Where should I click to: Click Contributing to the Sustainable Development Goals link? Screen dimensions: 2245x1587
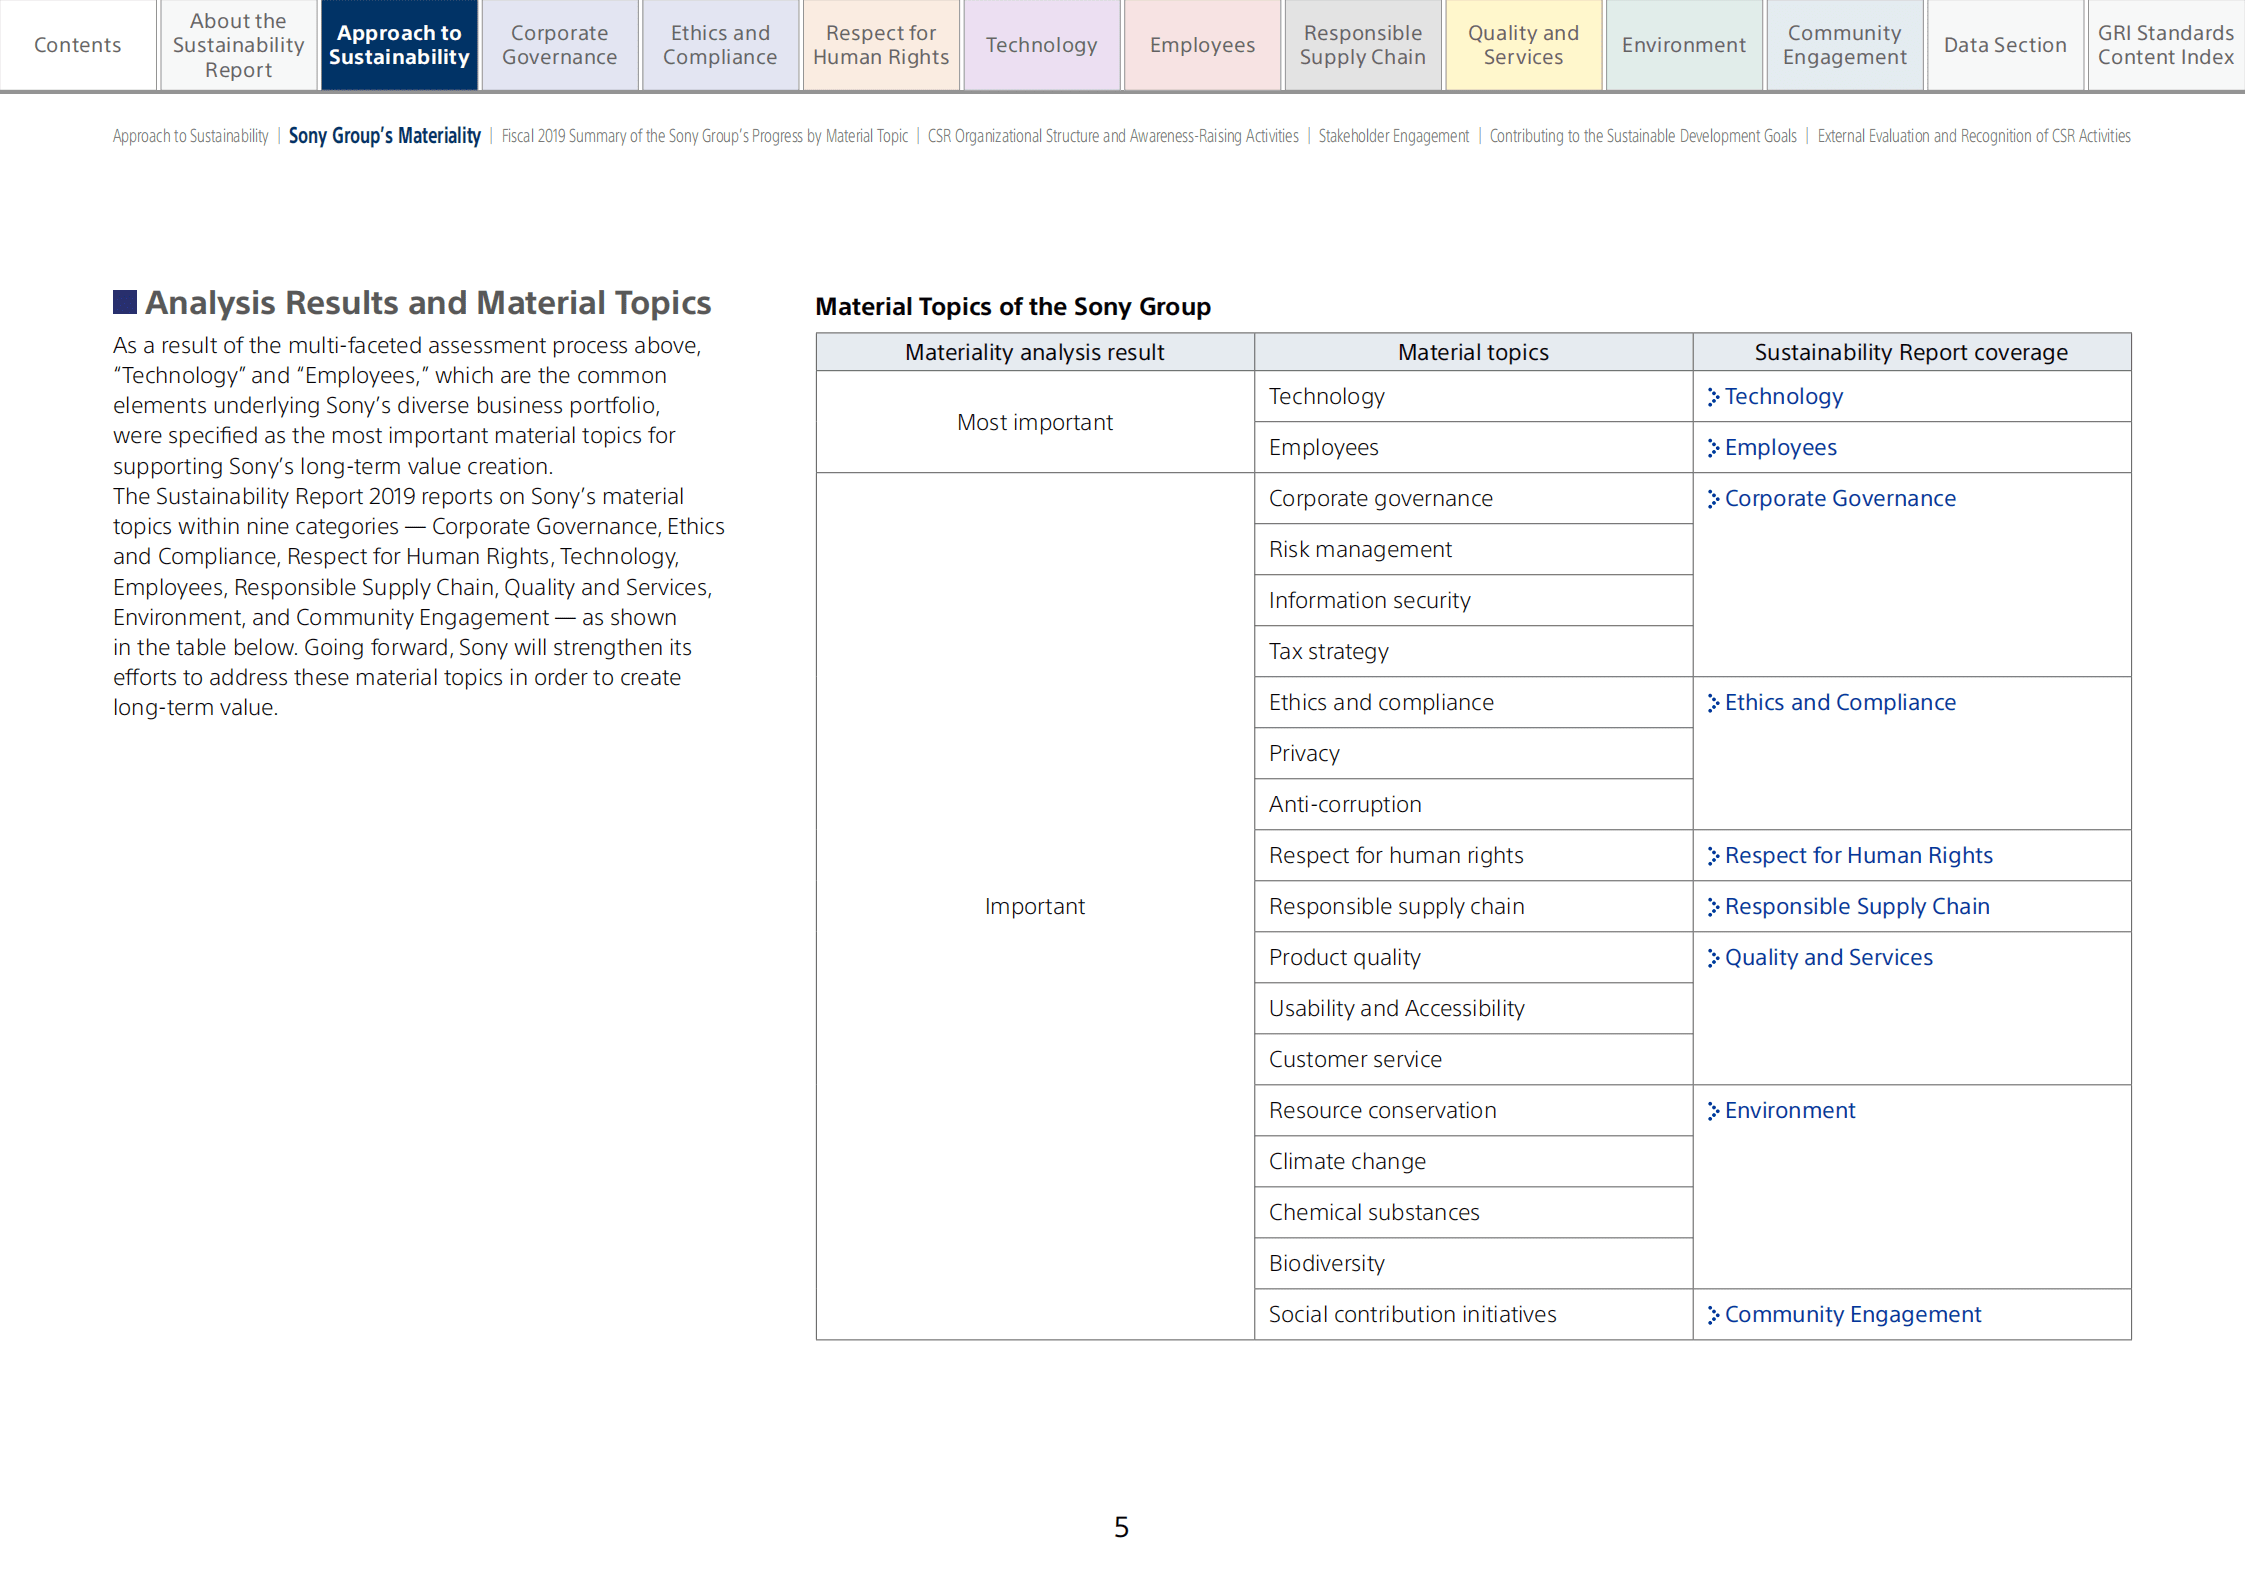[1642, 136]
